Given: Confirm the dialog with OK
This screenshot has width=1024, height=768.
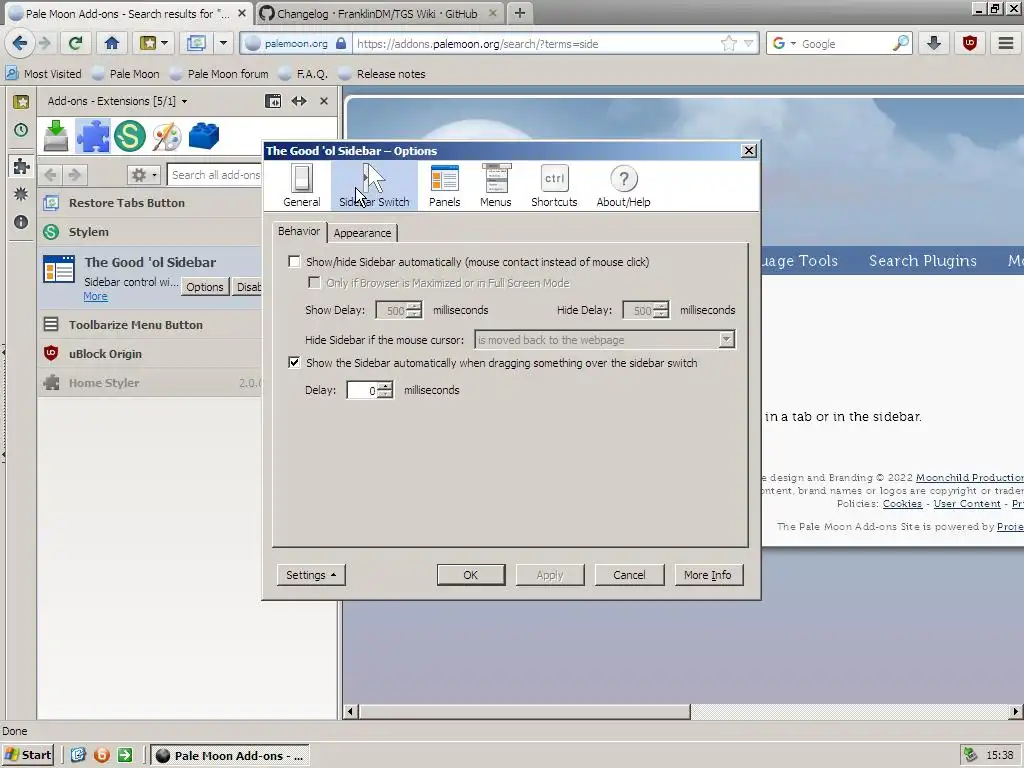Looking at the screenshot, I should (x=471, y=575).
